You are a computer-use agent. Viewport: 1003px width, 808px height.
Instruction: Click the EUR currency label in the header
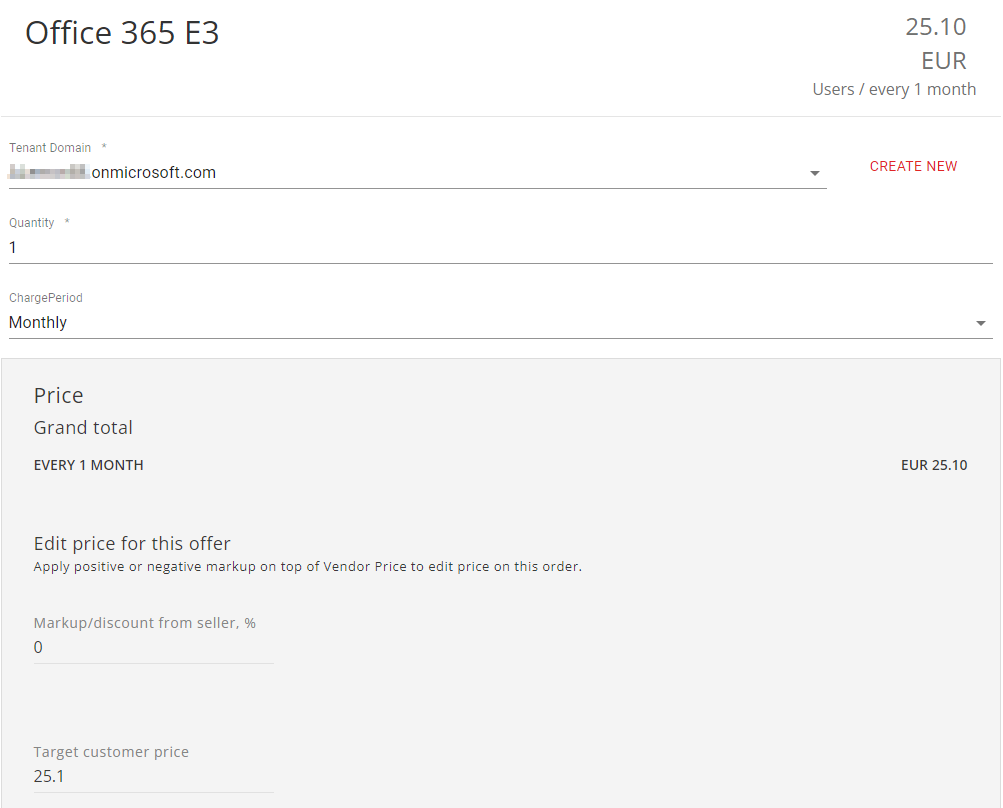click(944, 61)
